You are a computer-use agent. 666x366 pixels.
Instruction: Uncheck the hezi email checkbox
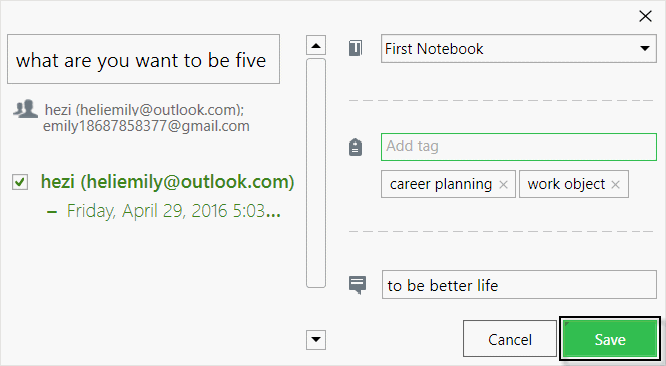click(20, 182)
